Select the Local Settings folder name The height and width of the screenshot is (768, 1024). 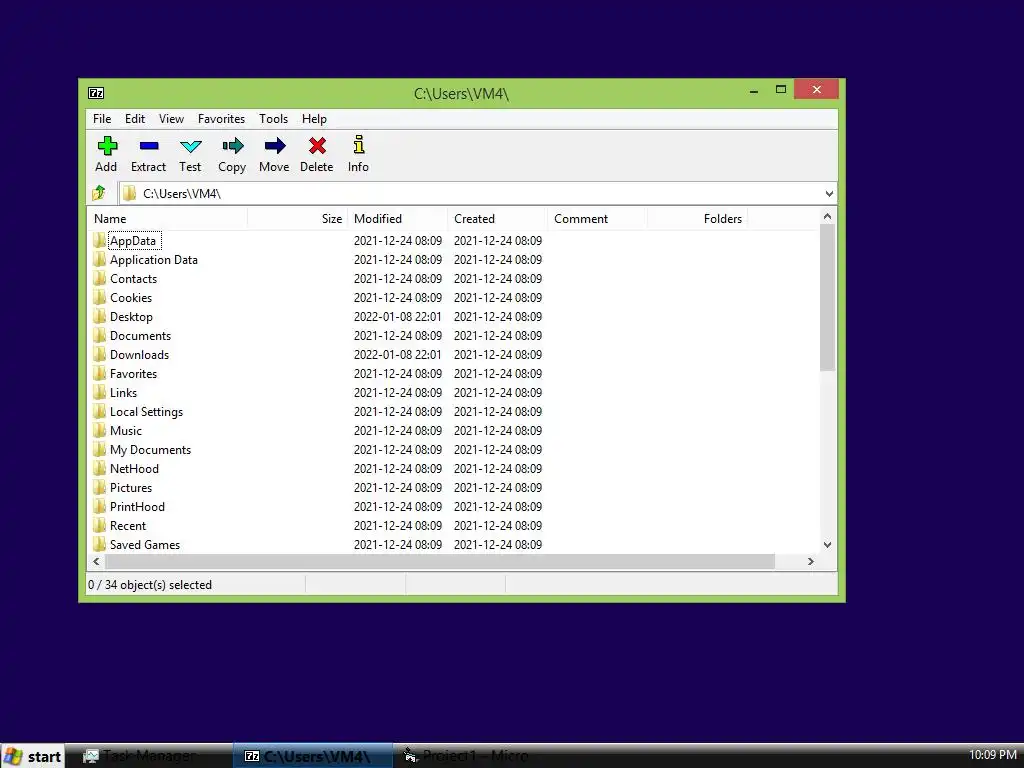click(146, 412)
